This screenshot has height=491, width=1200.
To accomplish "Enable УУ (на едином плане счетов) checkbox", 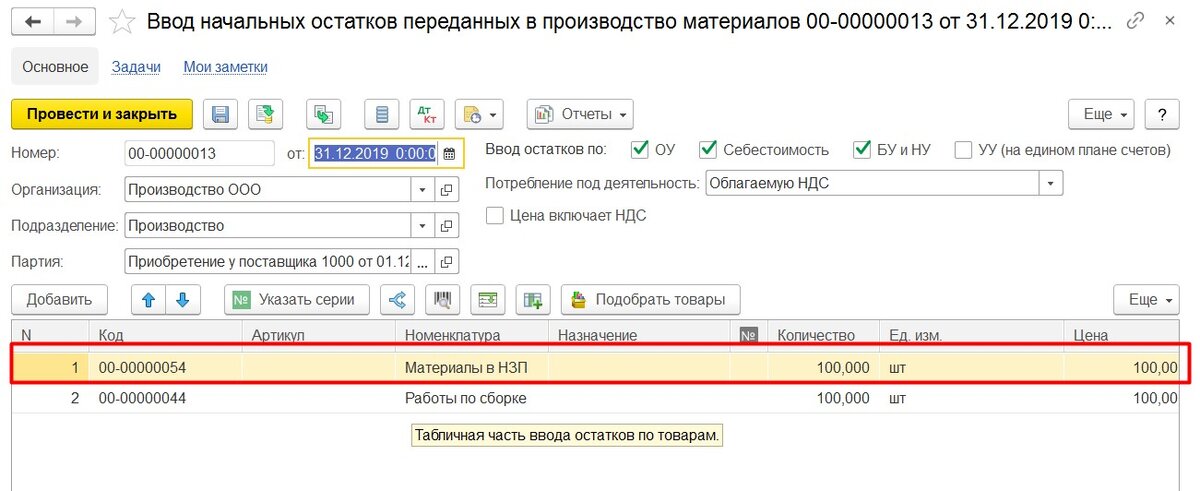I will [964, 150].
